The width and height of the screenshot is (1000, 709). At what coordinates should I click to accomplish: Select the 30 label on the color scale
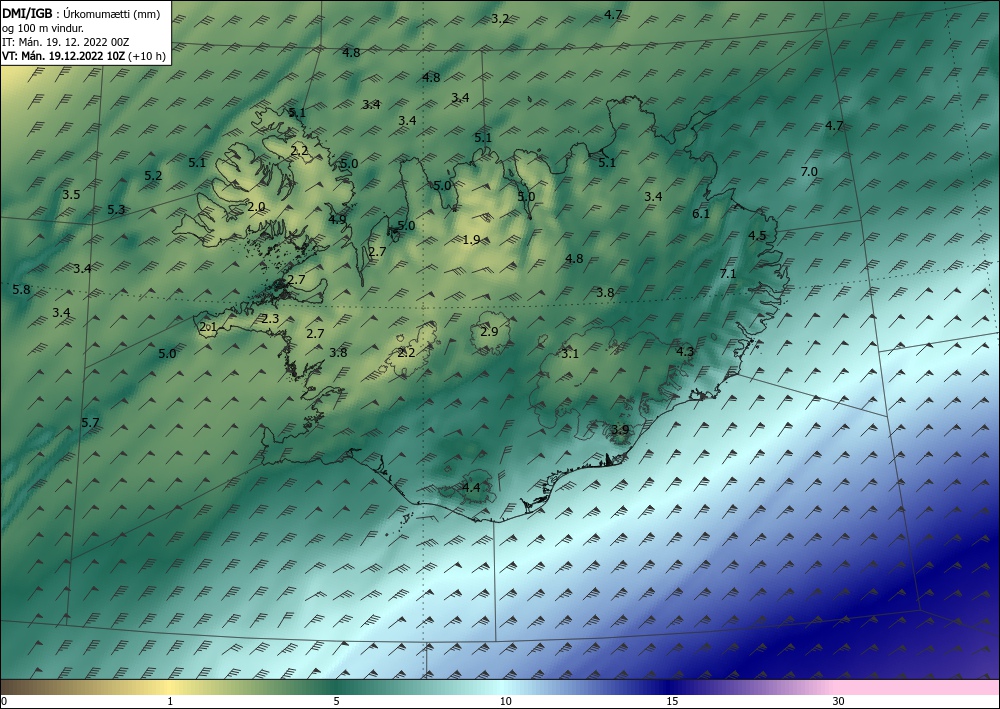(x=839, y=702)
